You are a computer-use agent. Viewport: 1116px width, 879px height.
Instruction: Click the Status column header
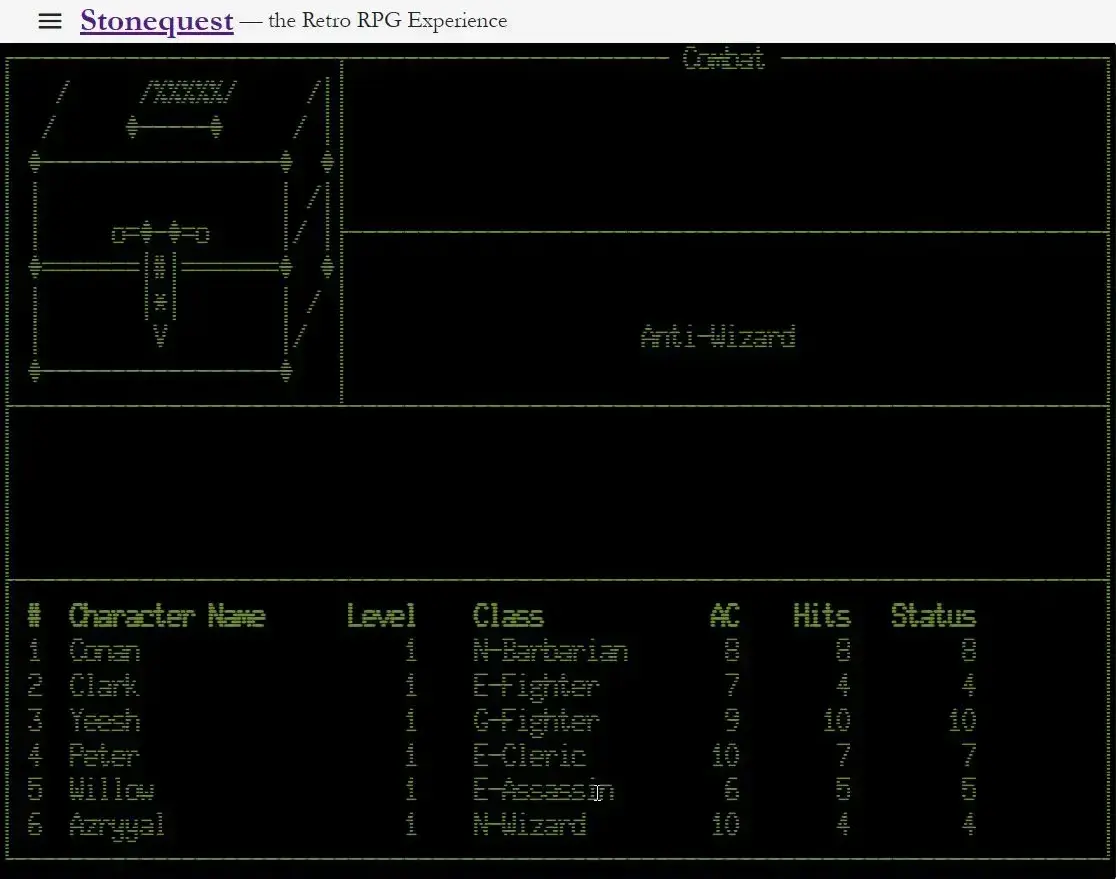933,616
